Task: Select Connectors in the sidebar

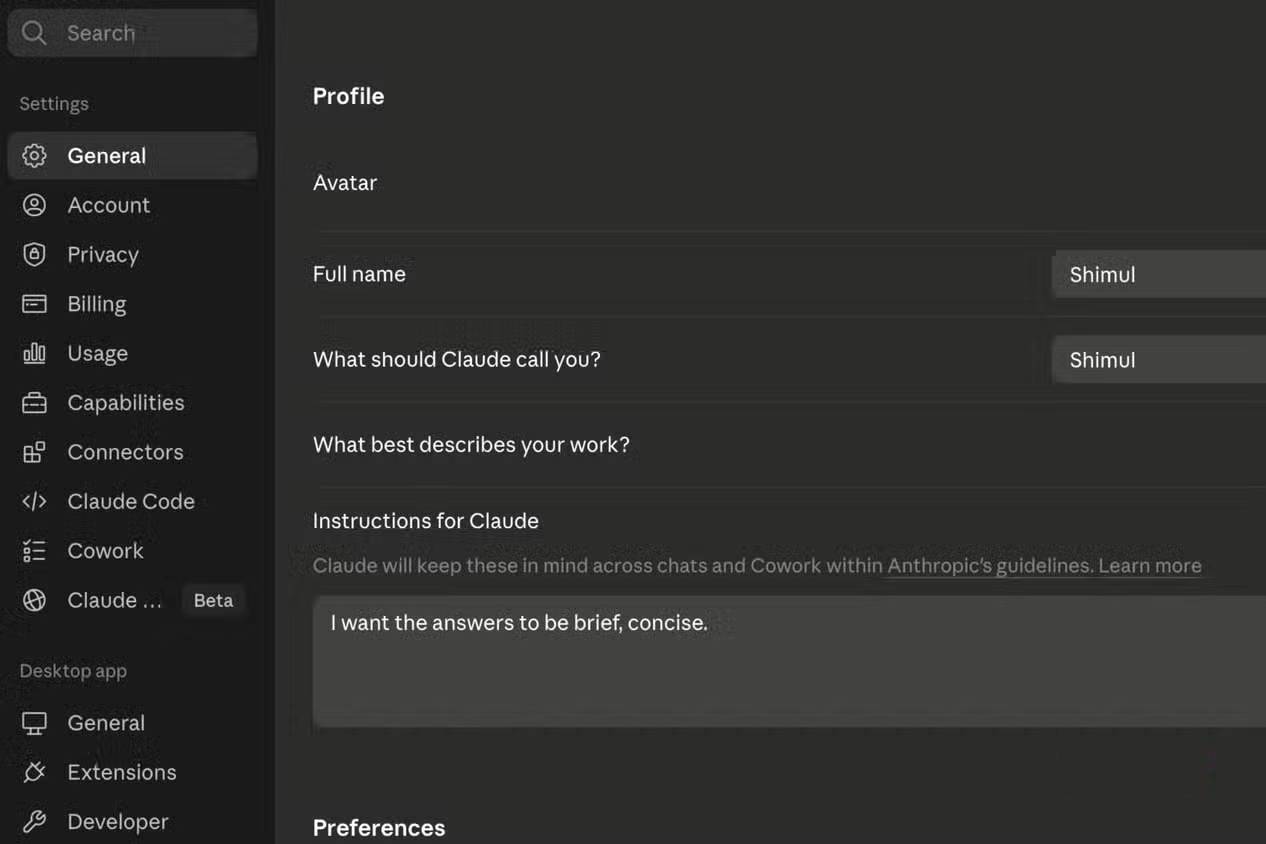Action: (x=132, y=452)
